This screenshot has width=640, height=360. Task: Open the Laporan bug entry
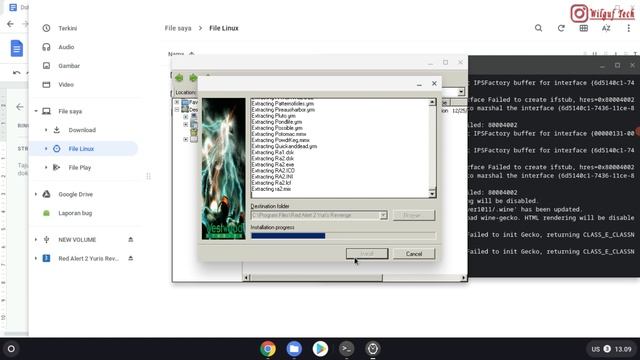(x=75, y=213)
